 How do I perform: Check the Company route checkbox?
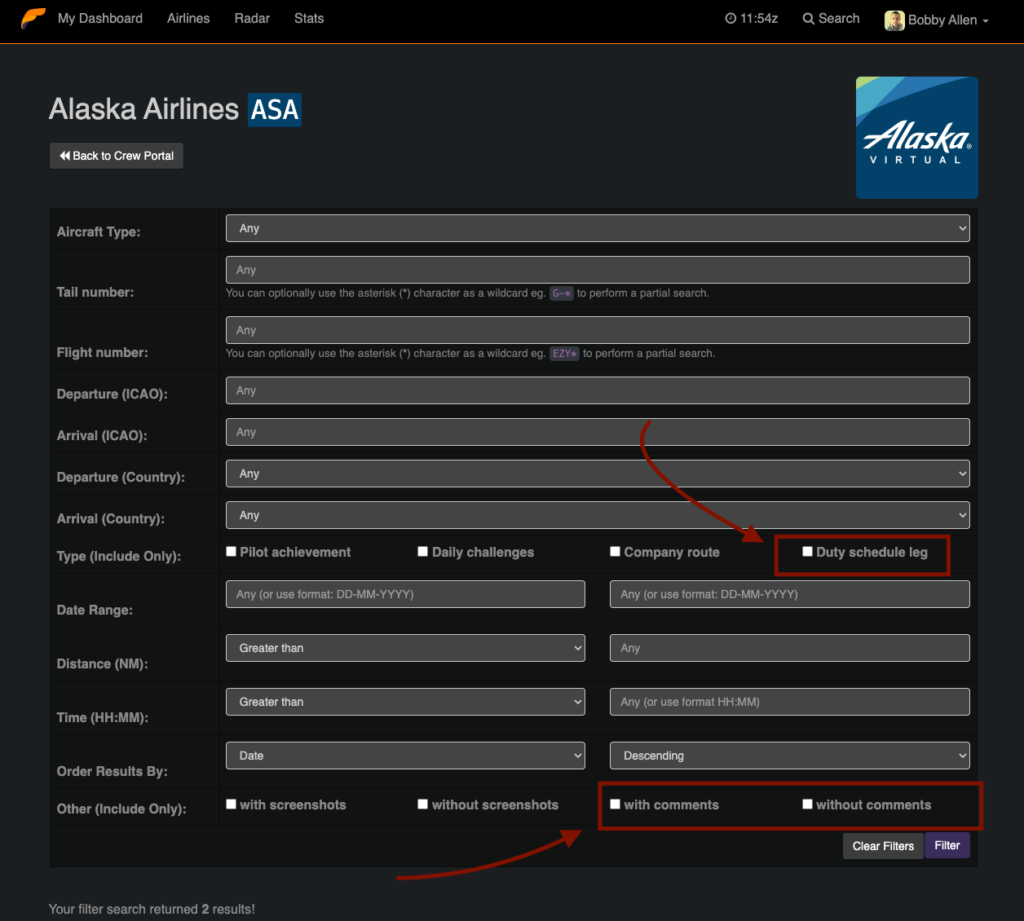[x=615, y=552]
